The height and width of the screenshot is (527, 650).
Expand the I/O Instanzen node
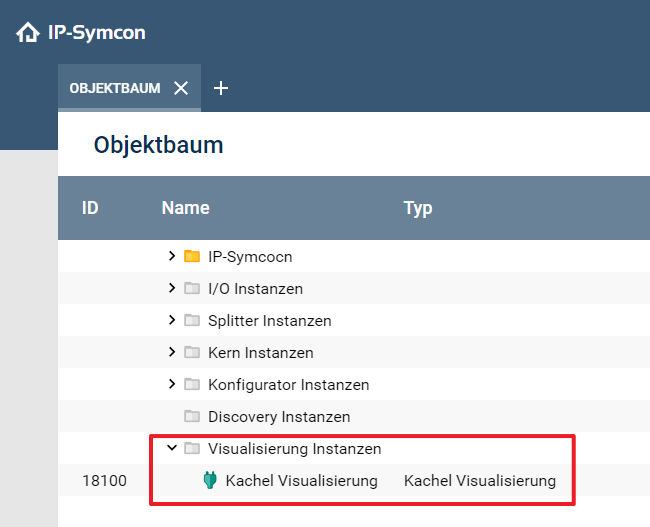click(172, 289)
